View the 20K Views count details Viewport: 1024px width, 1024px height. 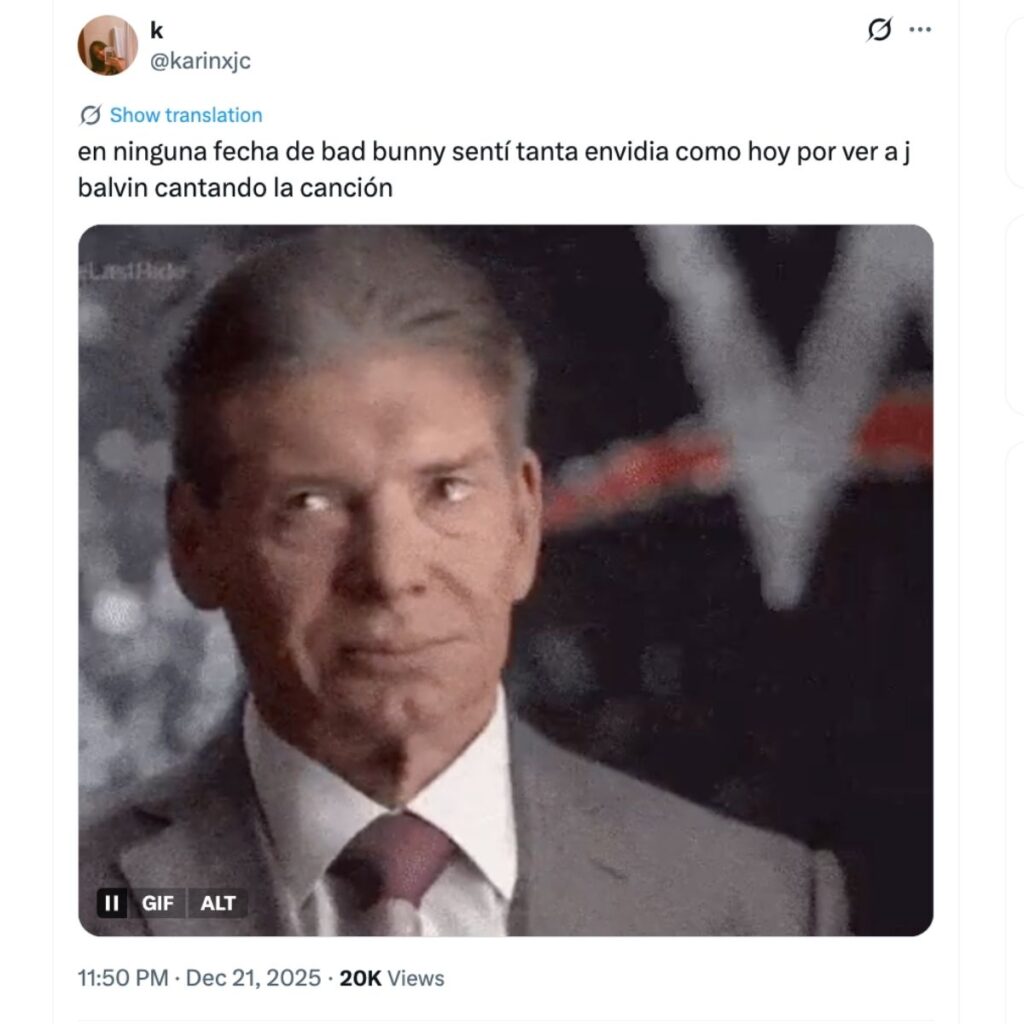pyautogui.click(x=392, y=978)
